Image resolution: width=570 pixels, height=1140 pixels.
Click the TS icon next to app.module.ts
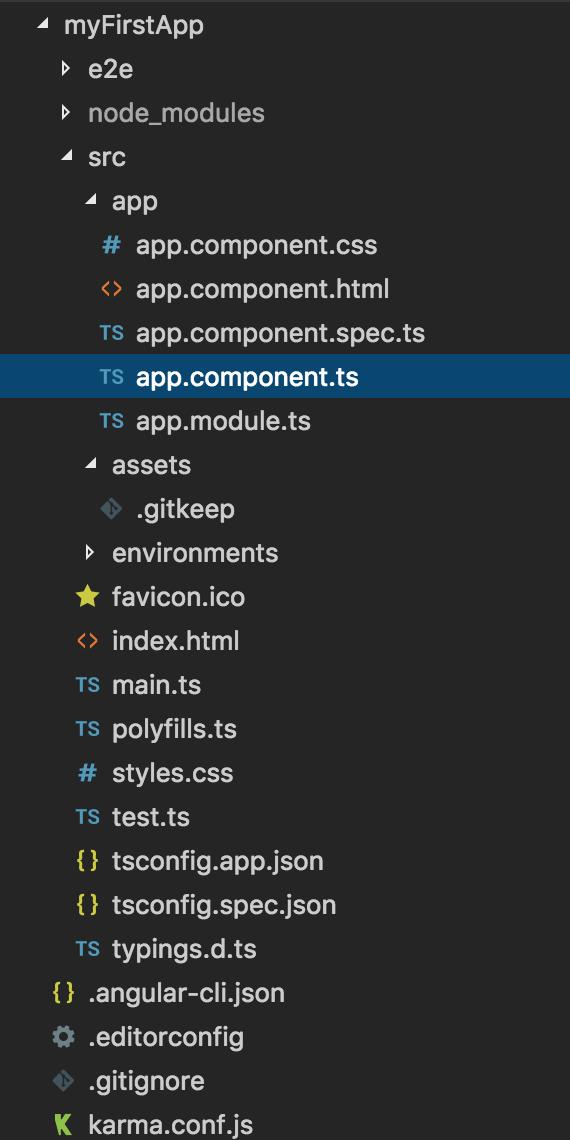111,421
